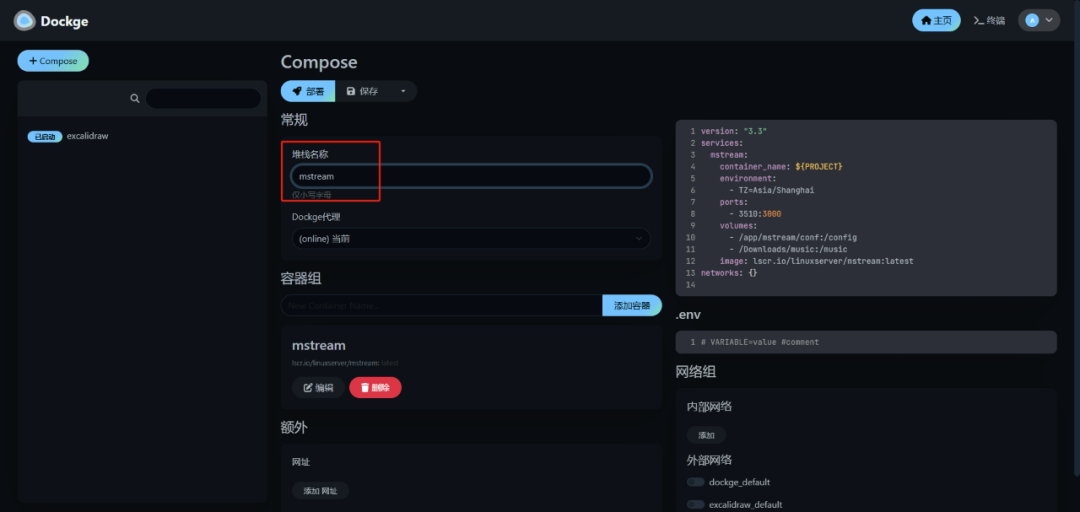Click the New Container Name input field
1080x512 pixels.
442,305
